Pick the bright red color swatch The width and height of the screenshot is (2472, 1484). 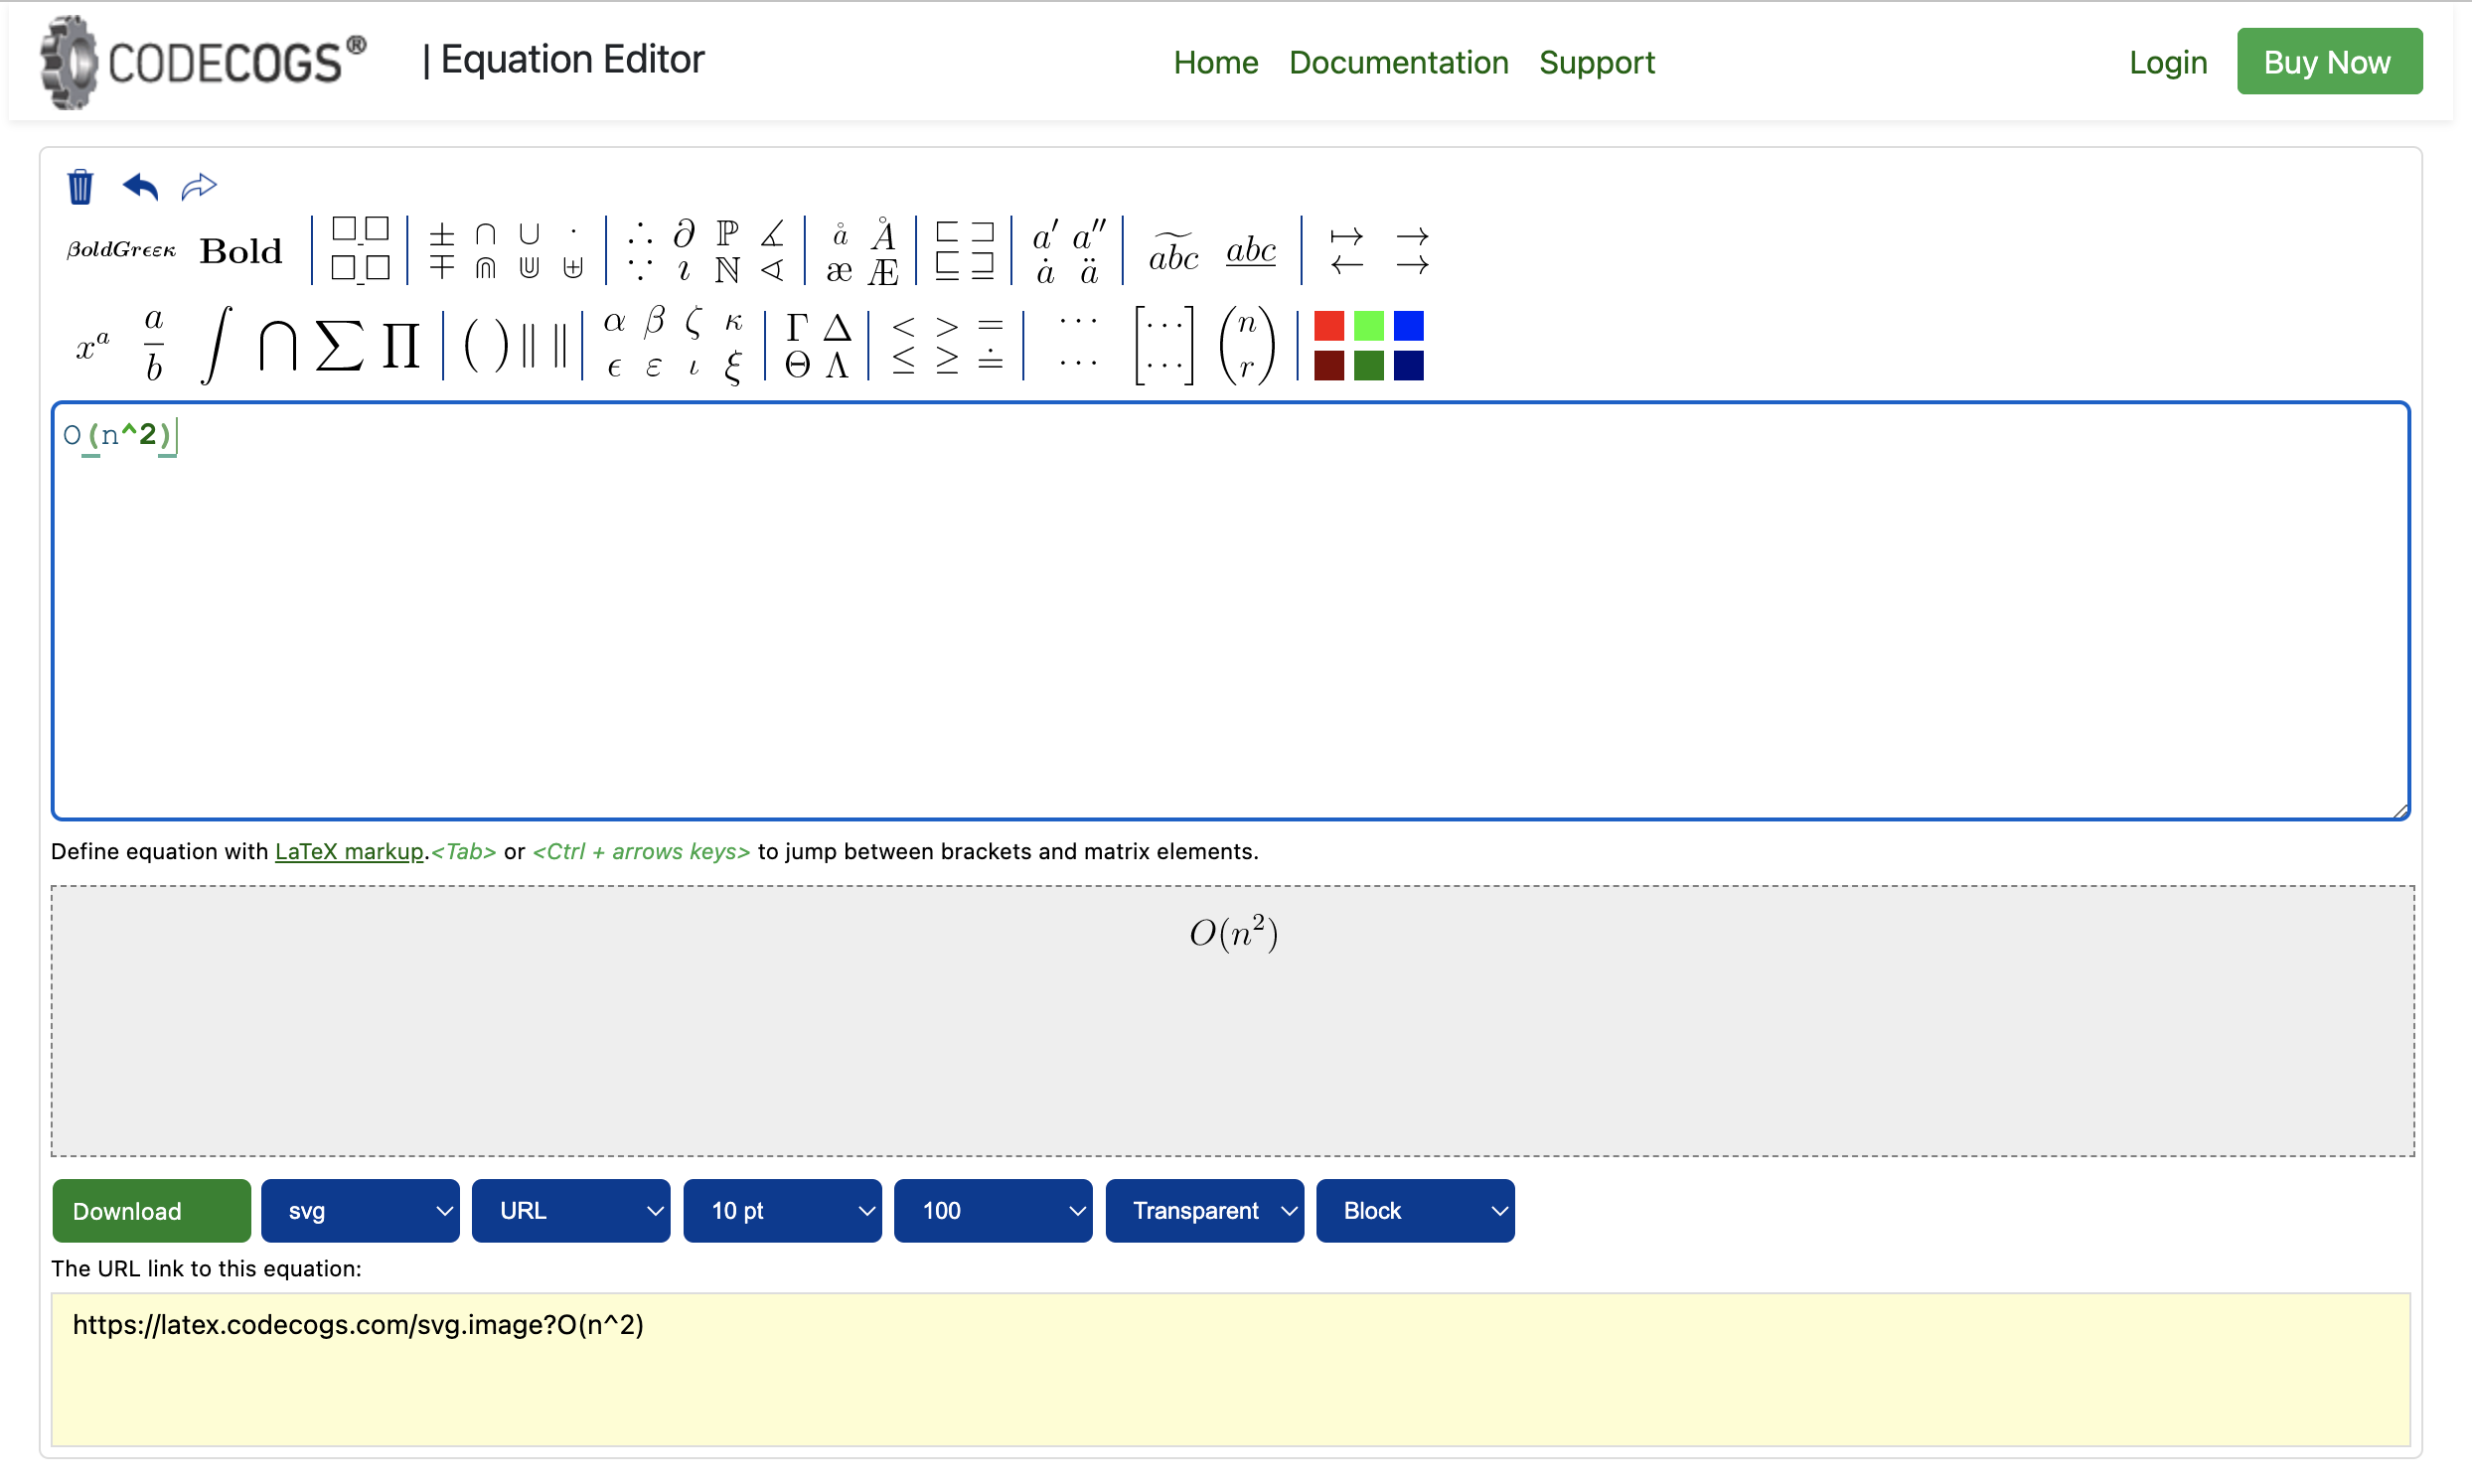point(1328,326)
